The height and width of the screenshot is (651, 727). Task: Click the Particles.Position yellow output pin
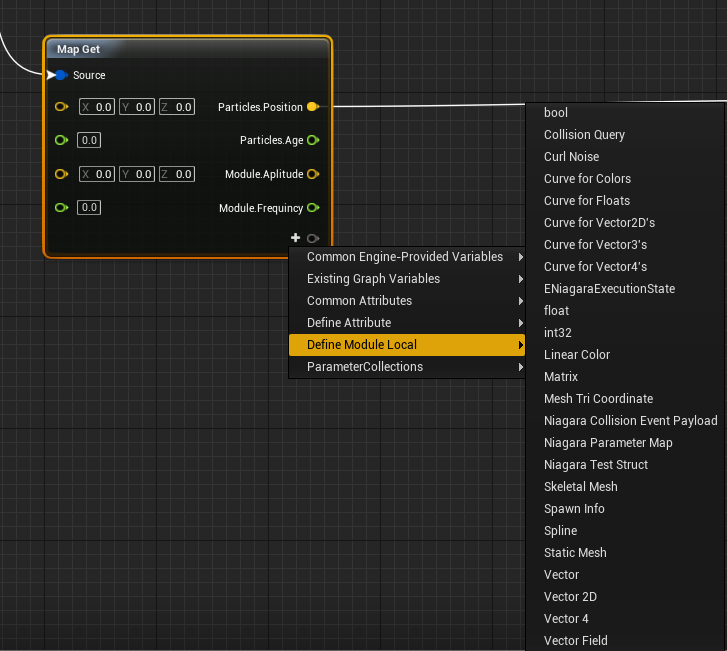(x=313, y=107)
